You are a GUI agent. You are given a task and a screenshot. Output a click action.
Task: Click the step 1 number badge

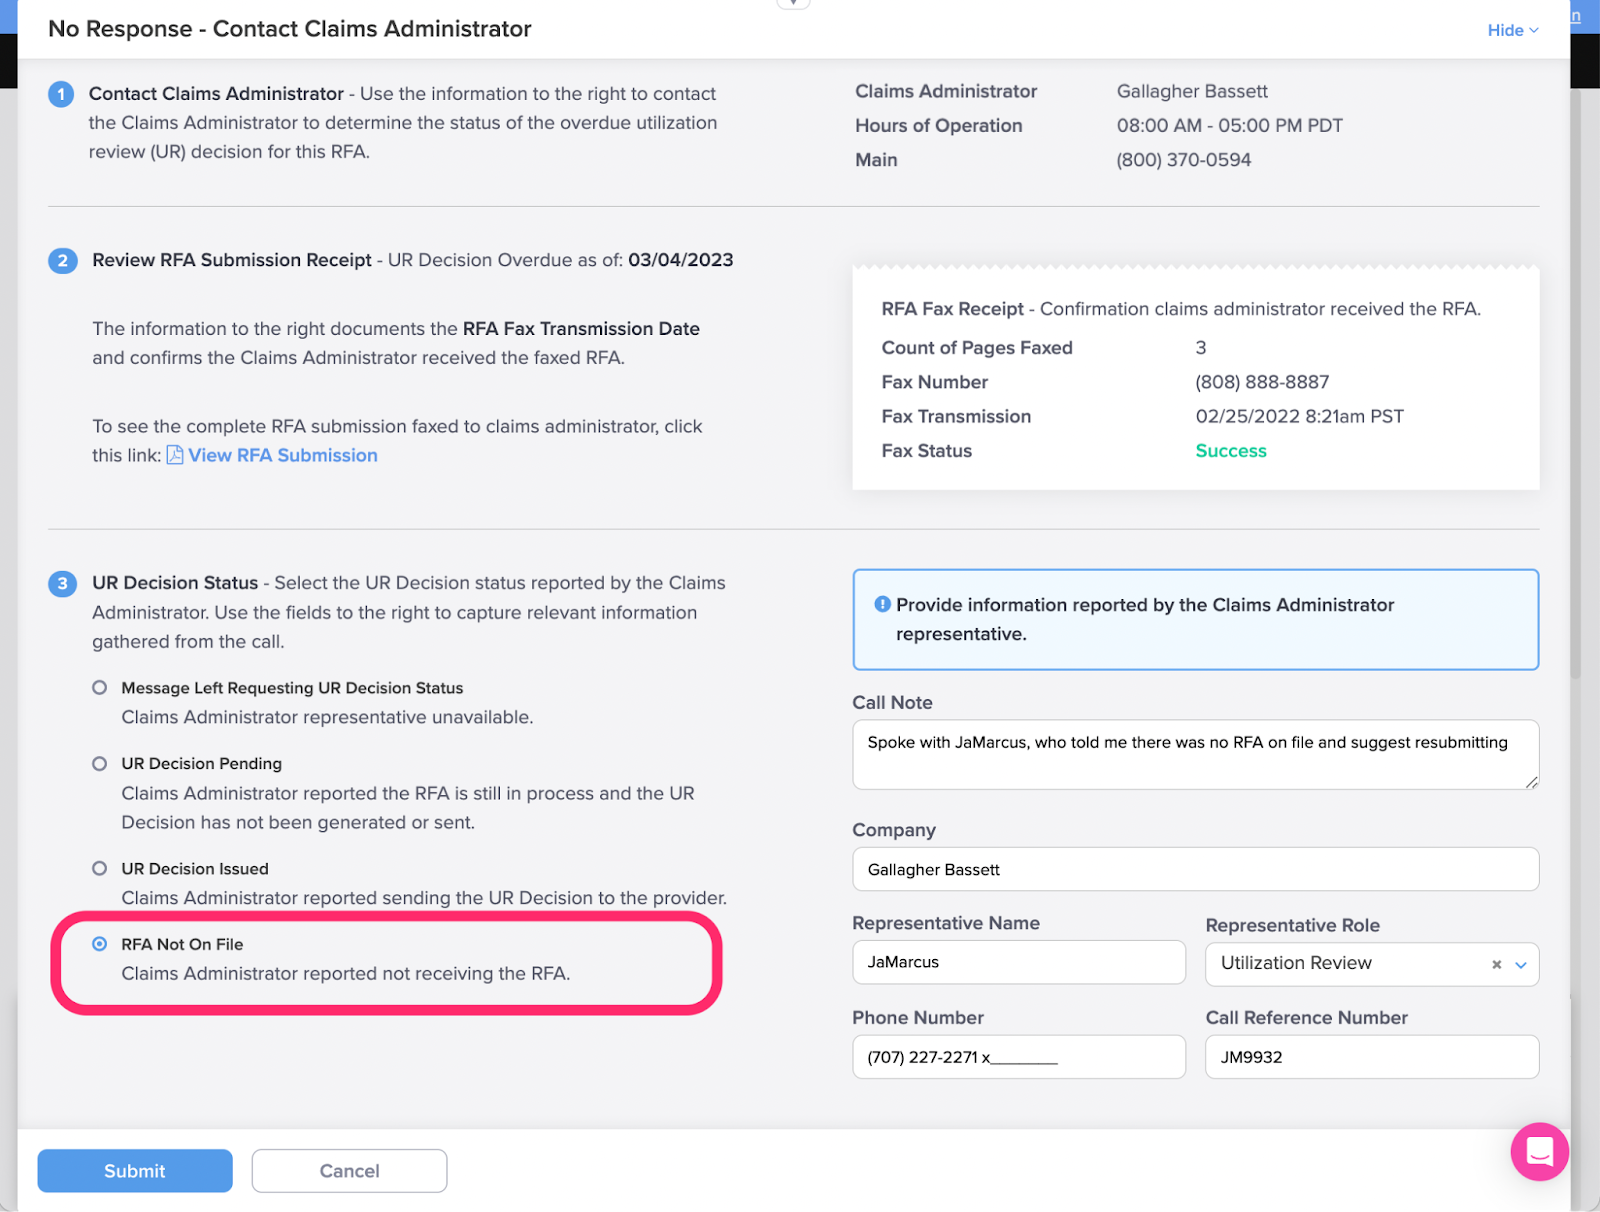61,94
